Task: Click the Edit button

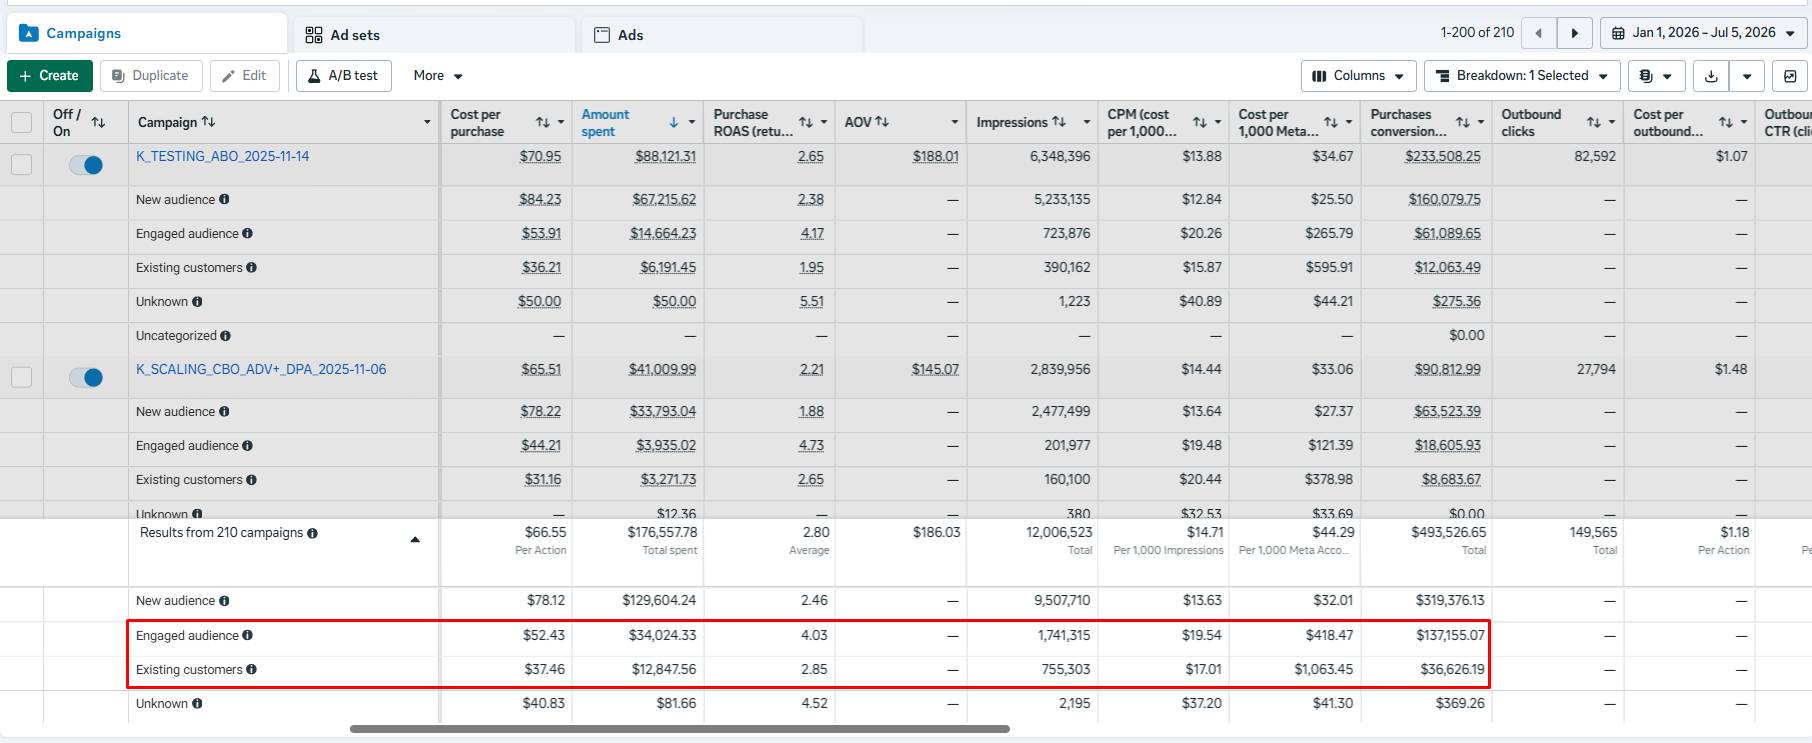Action: [x=245, y=76]
